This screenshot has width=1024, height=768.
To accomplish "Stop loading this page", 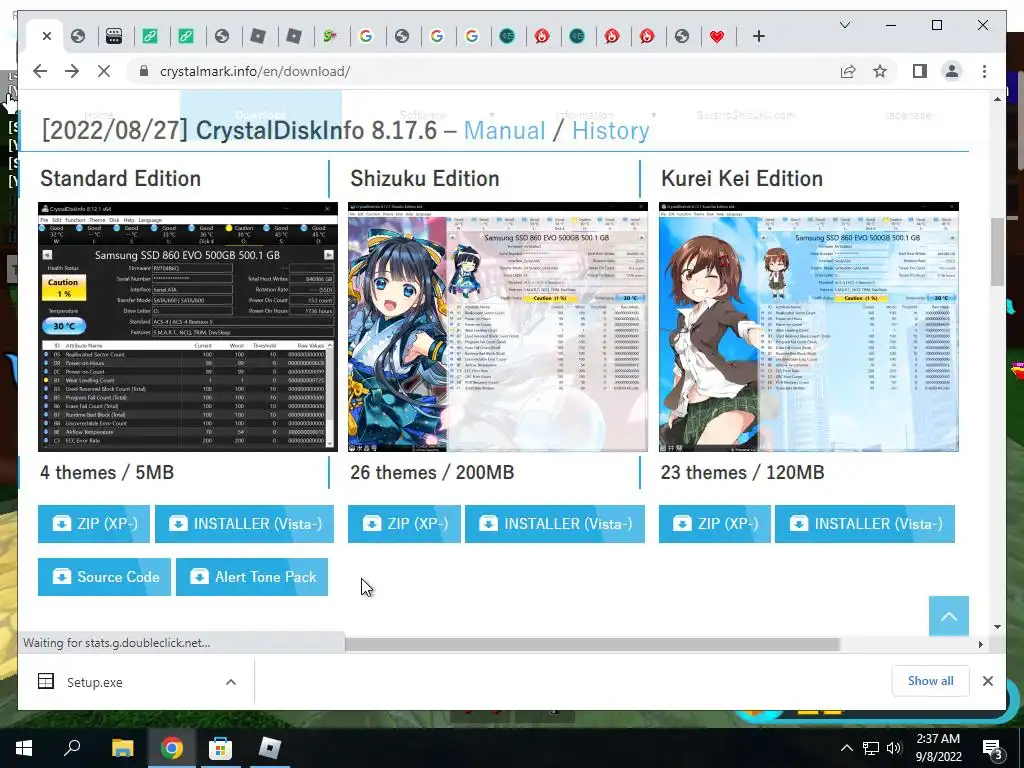I will [104, 71].
